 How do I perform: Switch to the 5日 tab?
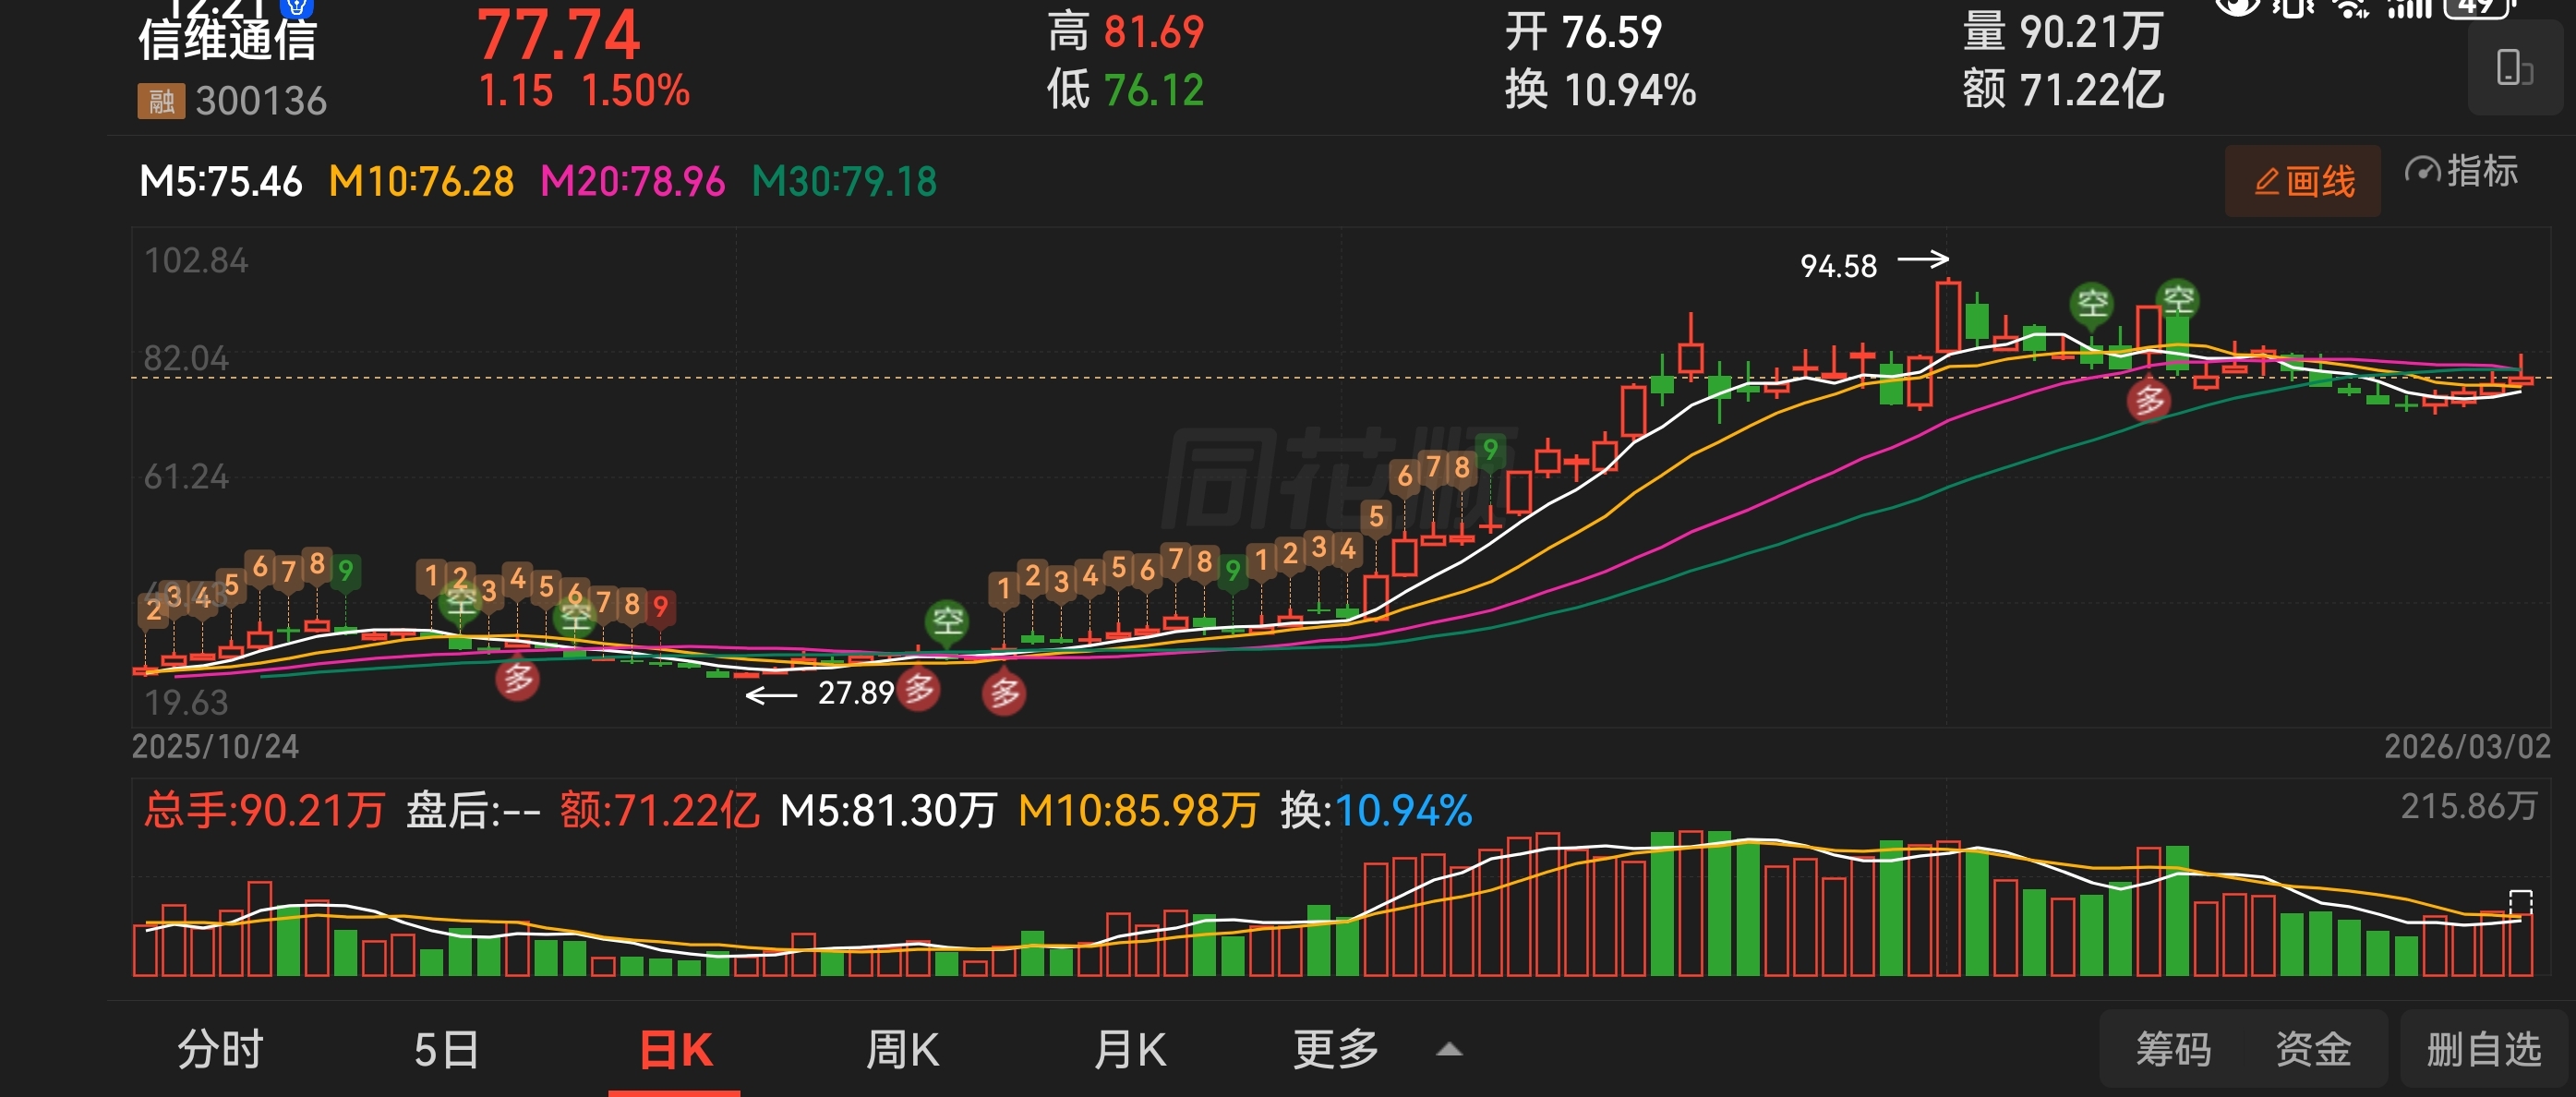pyautogui.click(x=446, y=1049)
